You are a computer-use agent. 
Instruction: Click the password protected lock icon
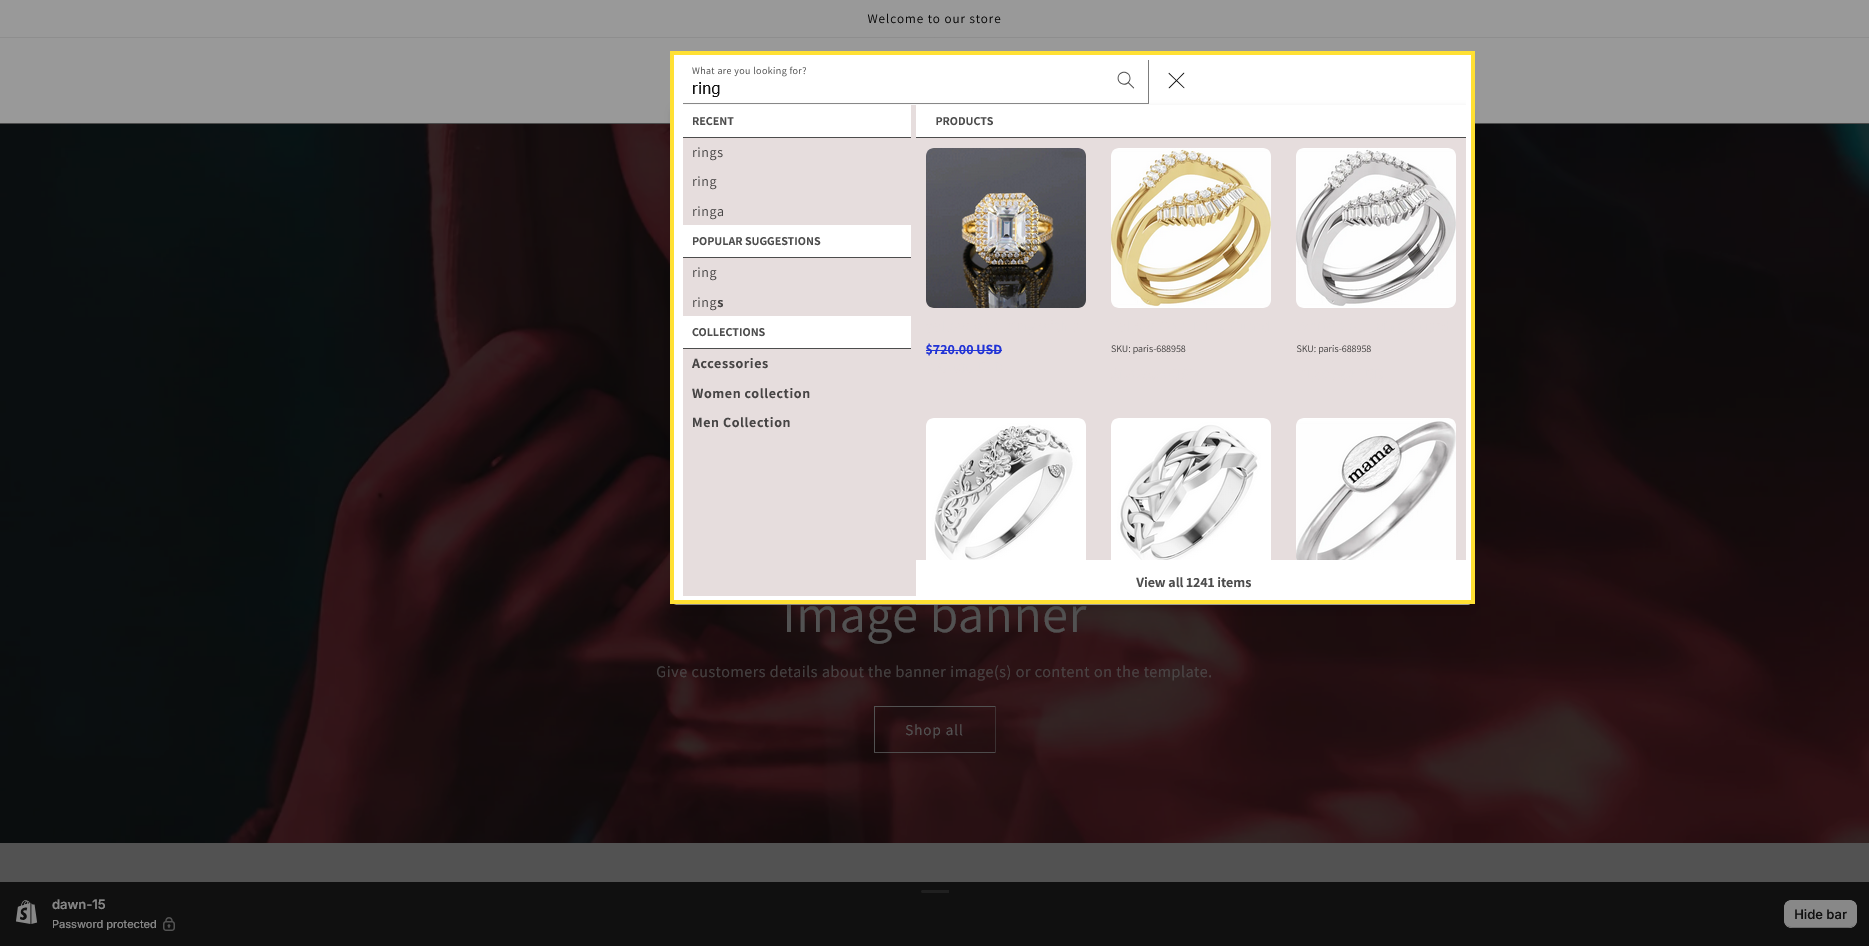tap(169, 924)
